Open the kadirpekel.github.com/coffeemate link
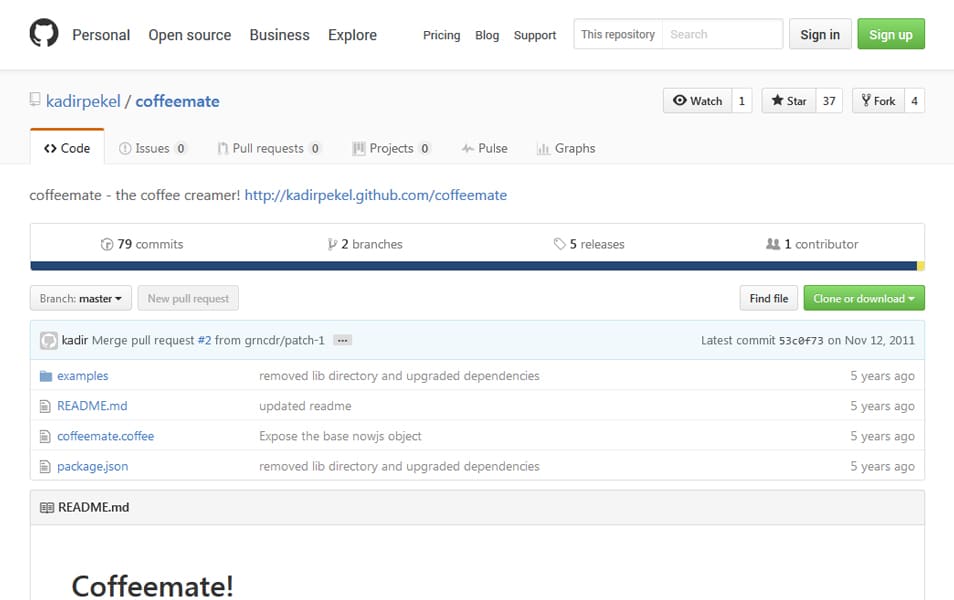The height and width of the screenshot is (600, 954). click(375, 195)
